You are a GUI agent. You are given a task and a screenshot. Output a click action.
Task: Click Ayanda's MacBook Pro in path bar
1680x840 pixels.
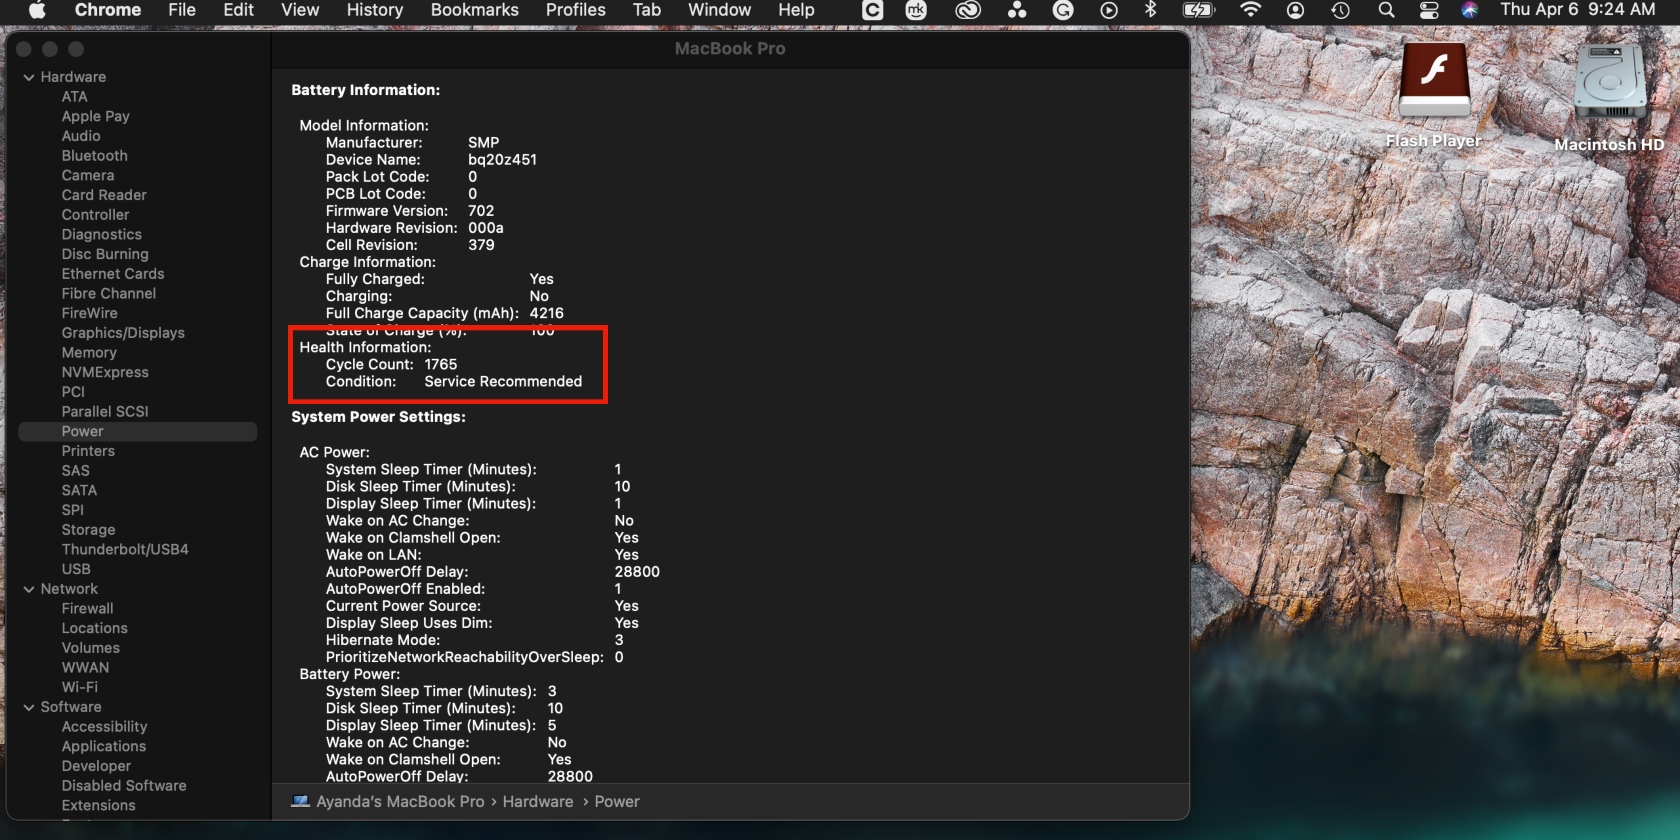click(400, 802)
